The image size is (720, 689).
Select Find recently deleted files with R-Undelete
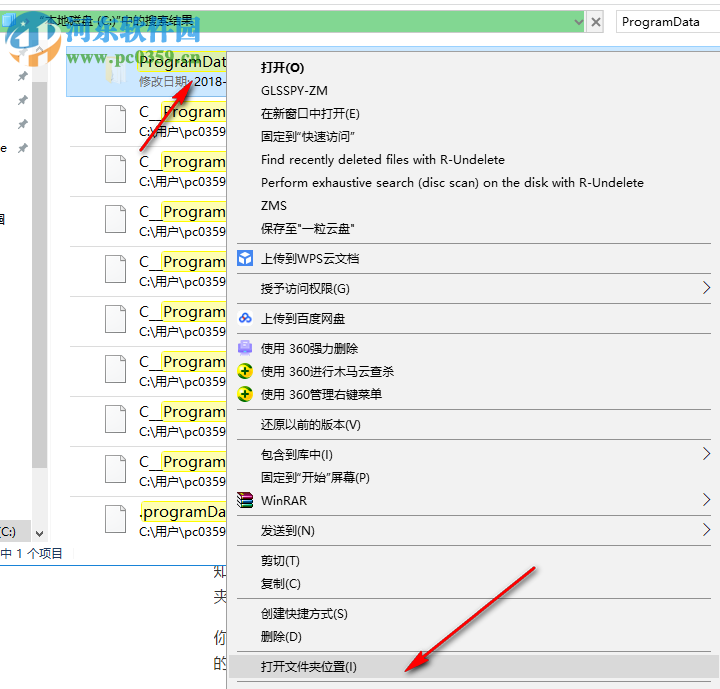(x=382, y=159)
